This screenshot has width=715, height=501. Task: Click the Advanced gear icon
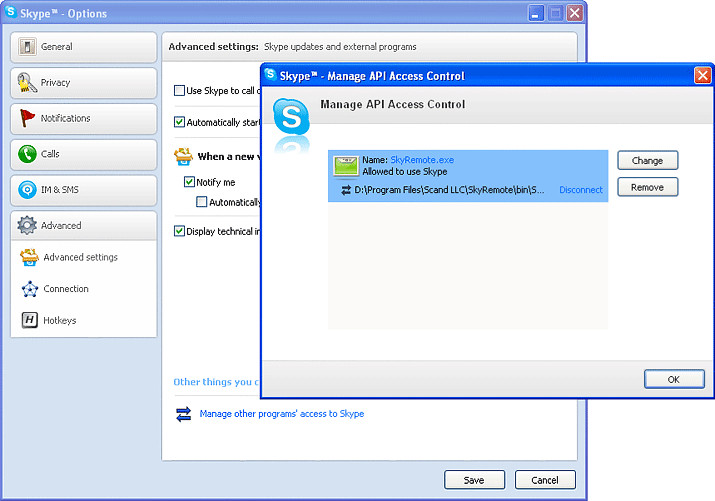pos(27,225)
